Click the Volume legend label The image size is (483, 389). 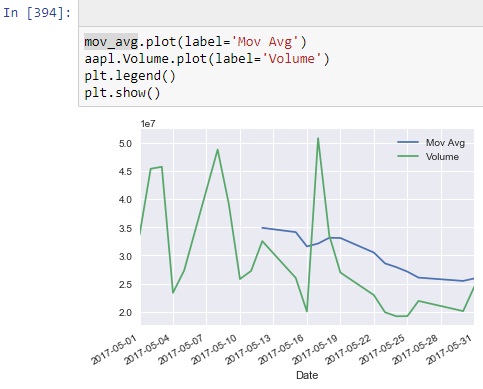442,157
